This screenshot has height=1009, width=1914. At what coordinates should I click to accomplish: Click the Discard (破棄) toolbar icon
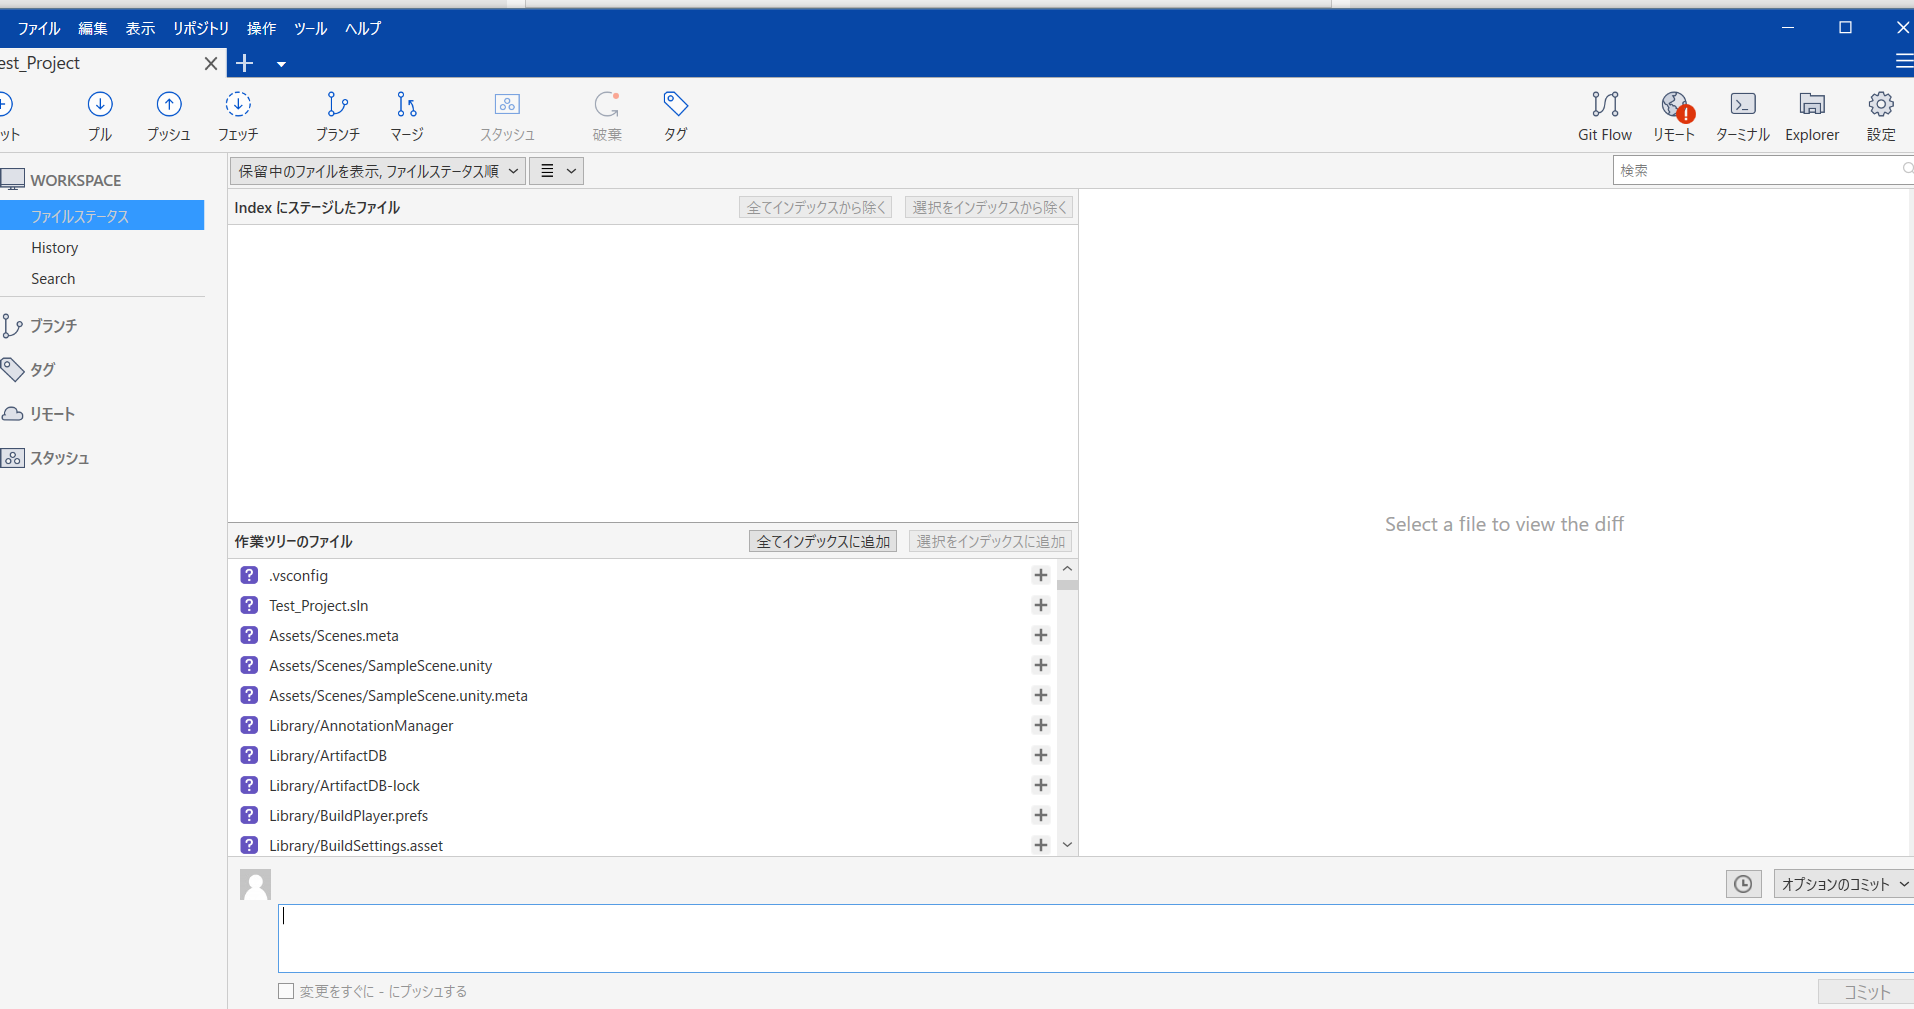607,116
